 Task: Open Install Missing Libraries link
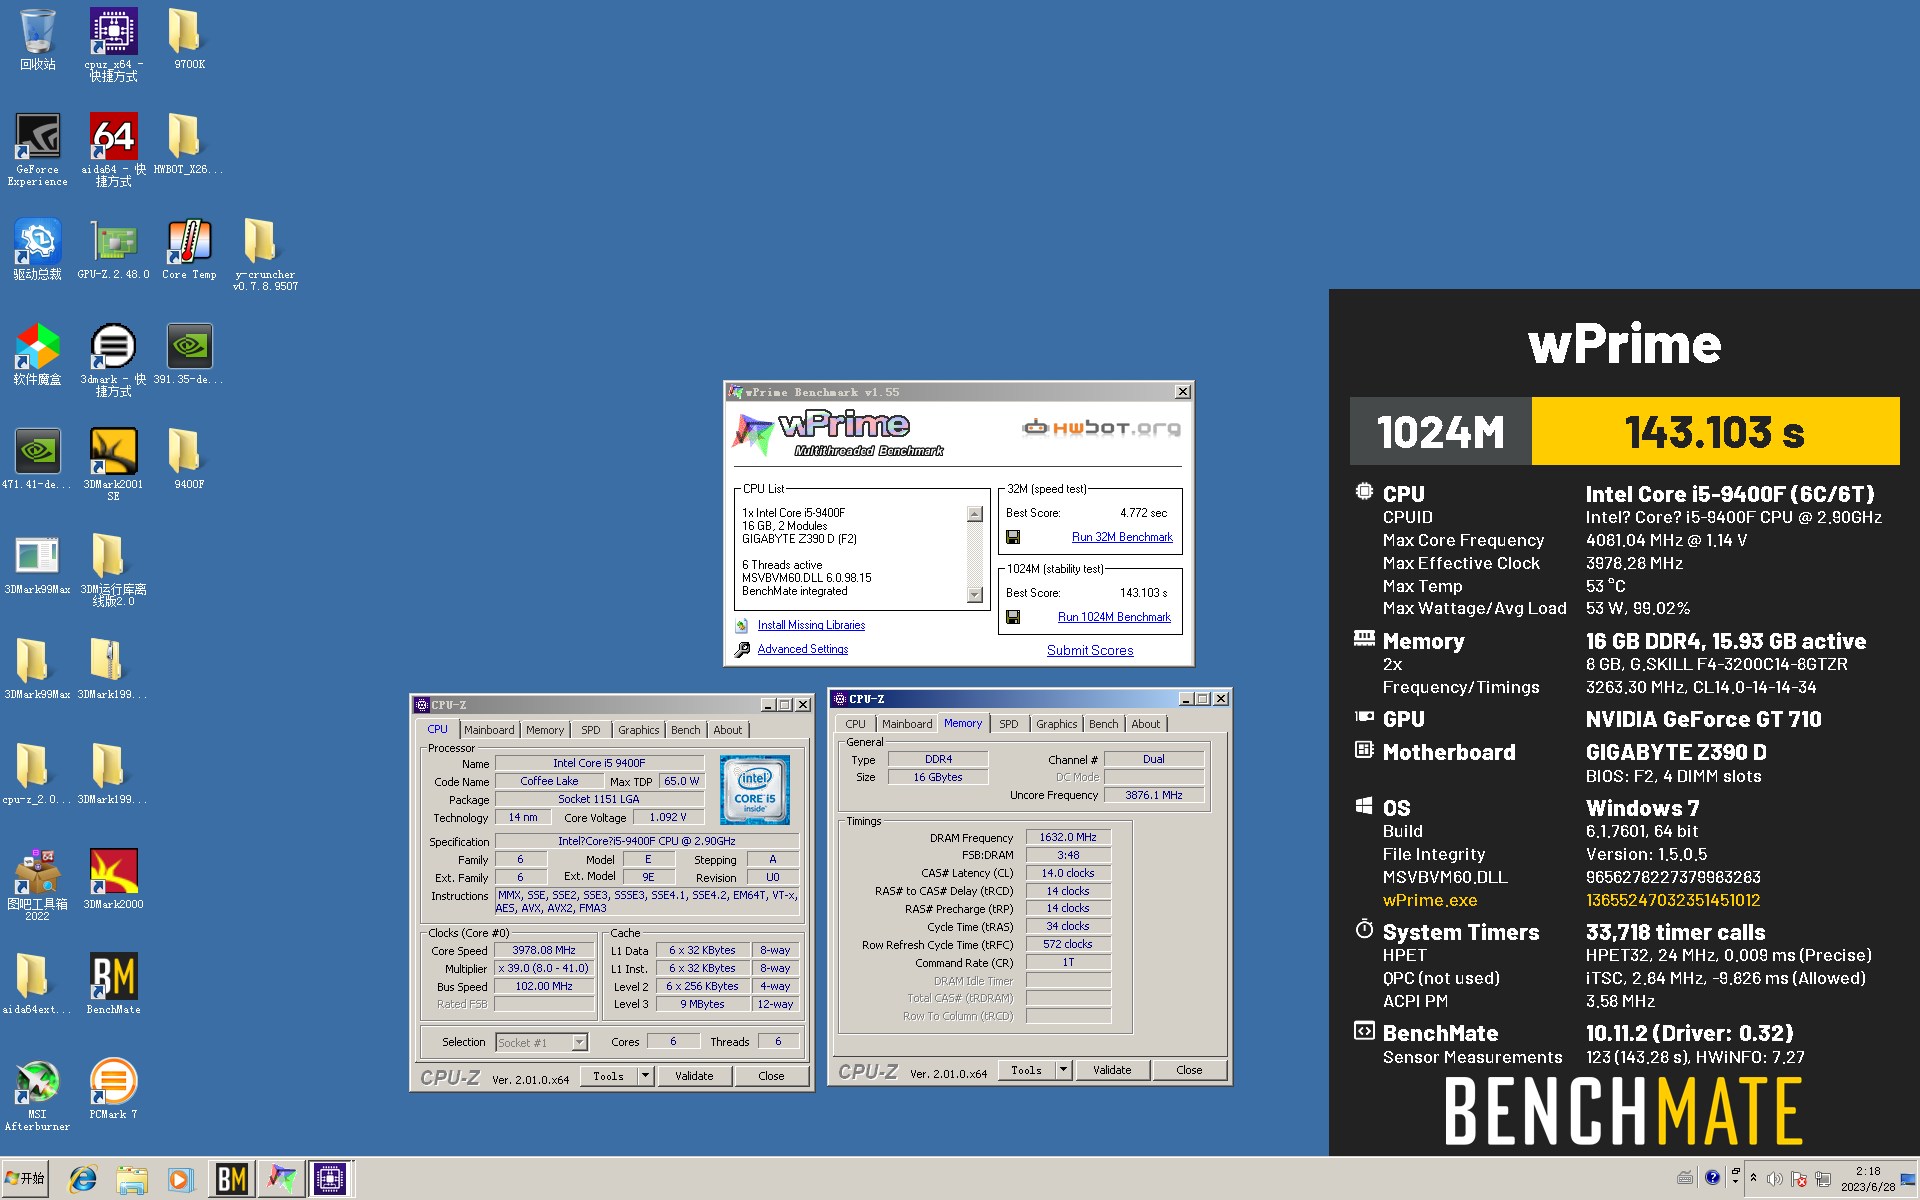(x=811, y=625)
